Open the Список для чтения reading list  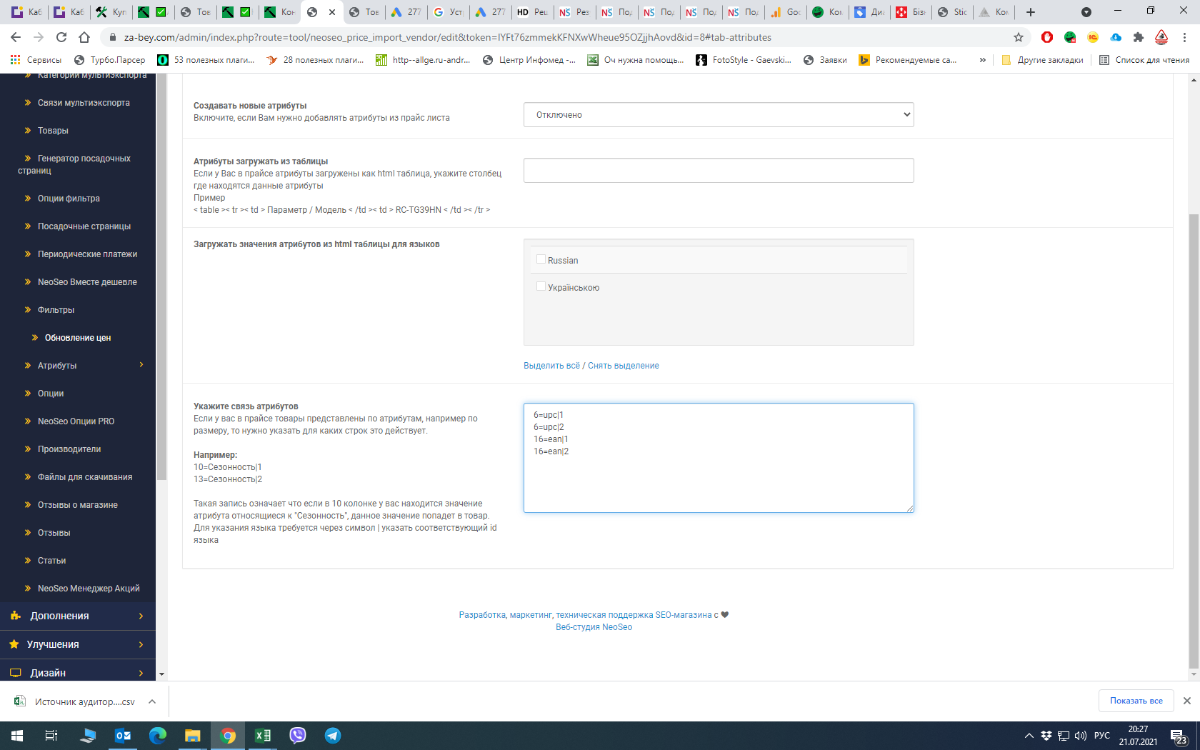pyautogui.click(x=1145, y=60)
